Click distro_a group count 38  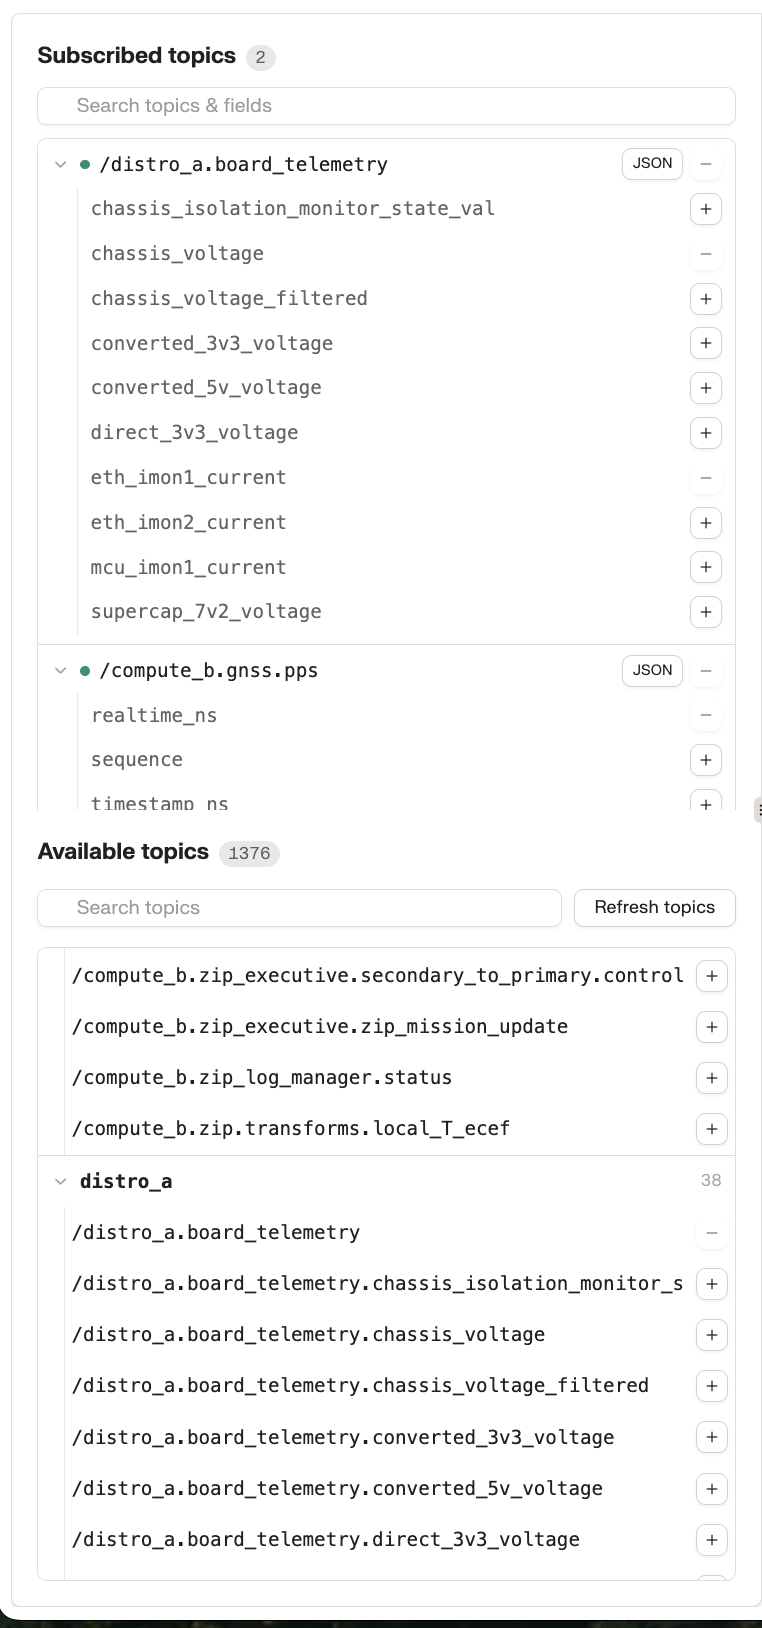tap(711, 1181)
